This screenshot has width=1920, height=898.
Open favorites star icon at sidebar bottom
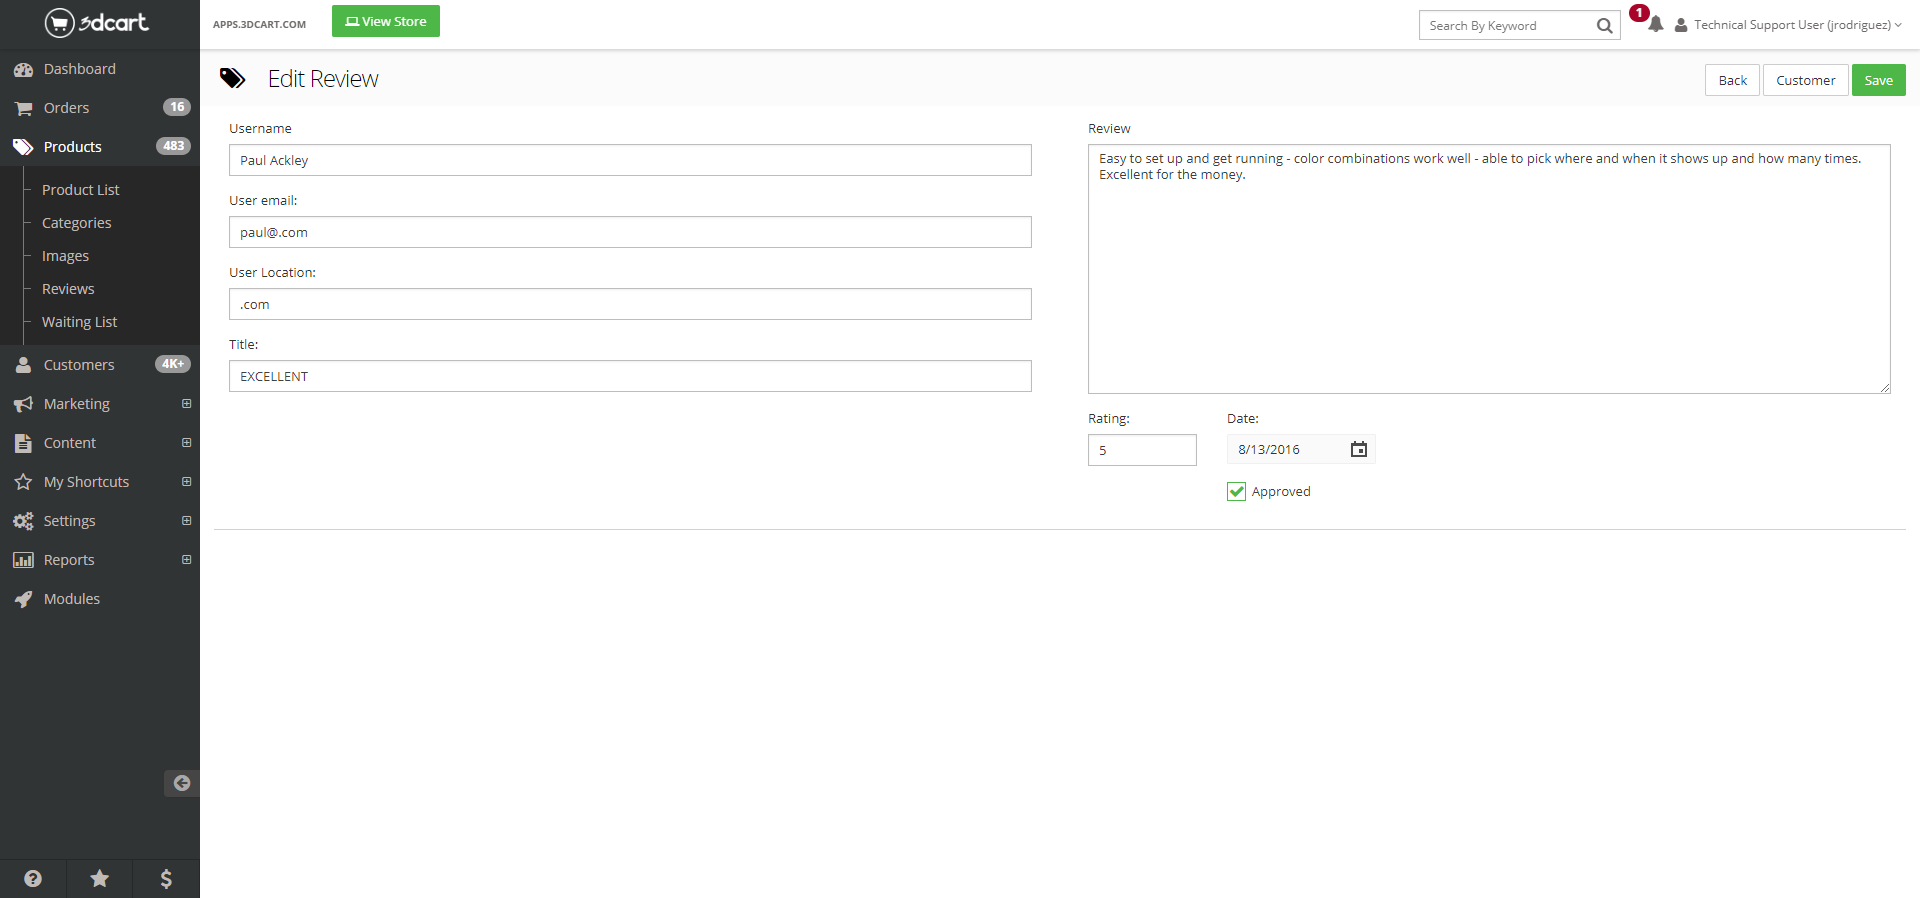pos(100,878)
